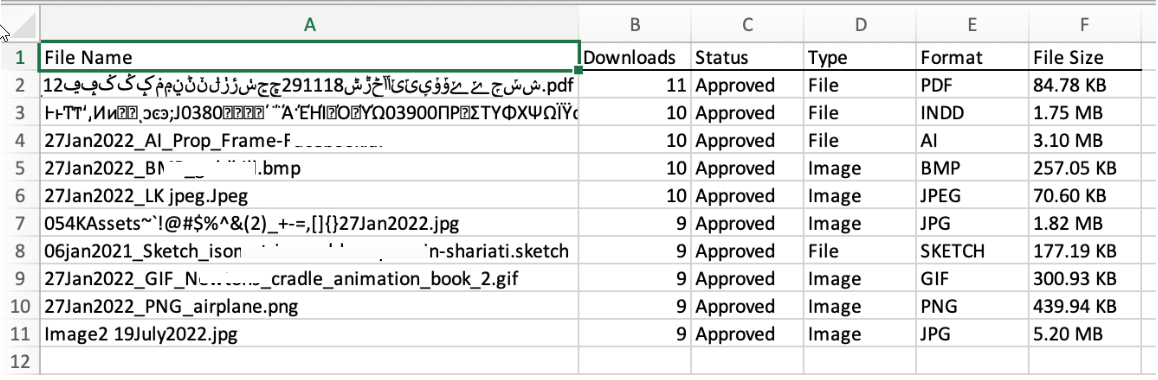The width and height of the screenshot is (1158, 380).
Task: Click the Status header cell
Action: point(747,57)
